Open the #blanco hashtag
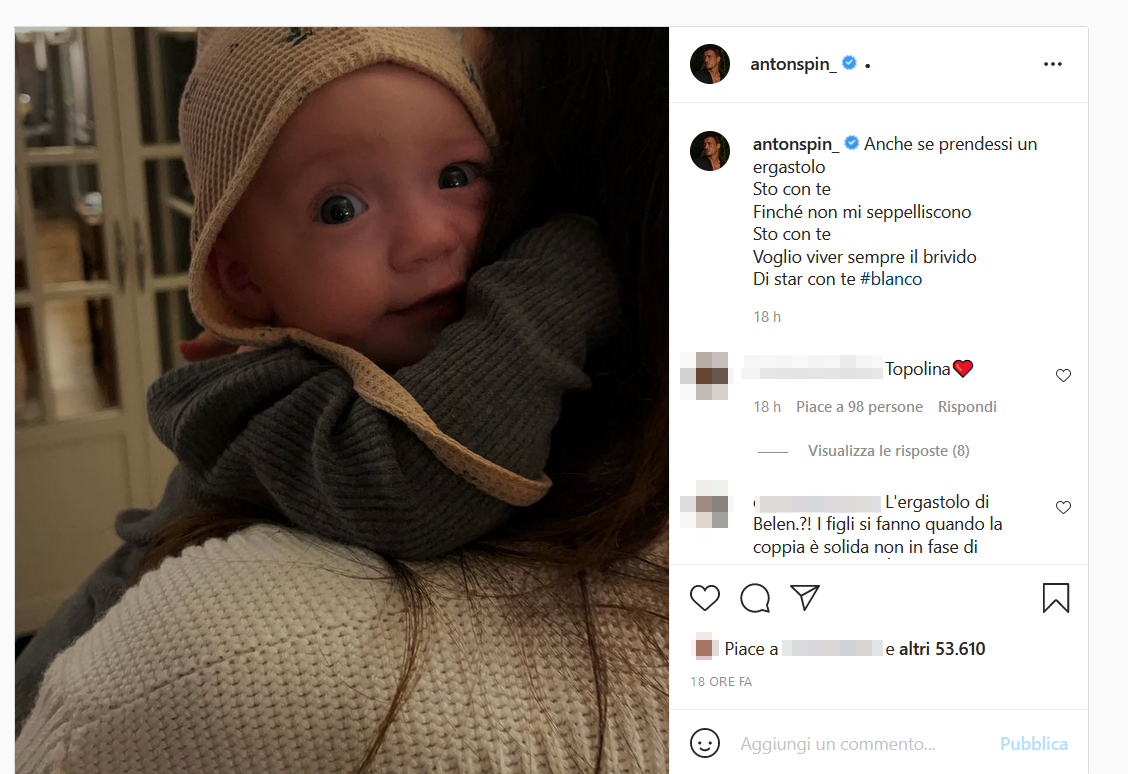Viewport: 1128px width, 774px height. click(890, 280)
